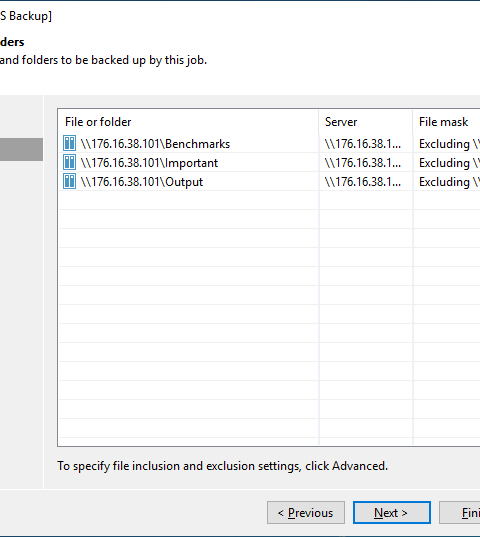The width and height of the screenshot is (480, 537).
Task: Click the Benchmarks share icon
Action: click(x=70, y=143)
